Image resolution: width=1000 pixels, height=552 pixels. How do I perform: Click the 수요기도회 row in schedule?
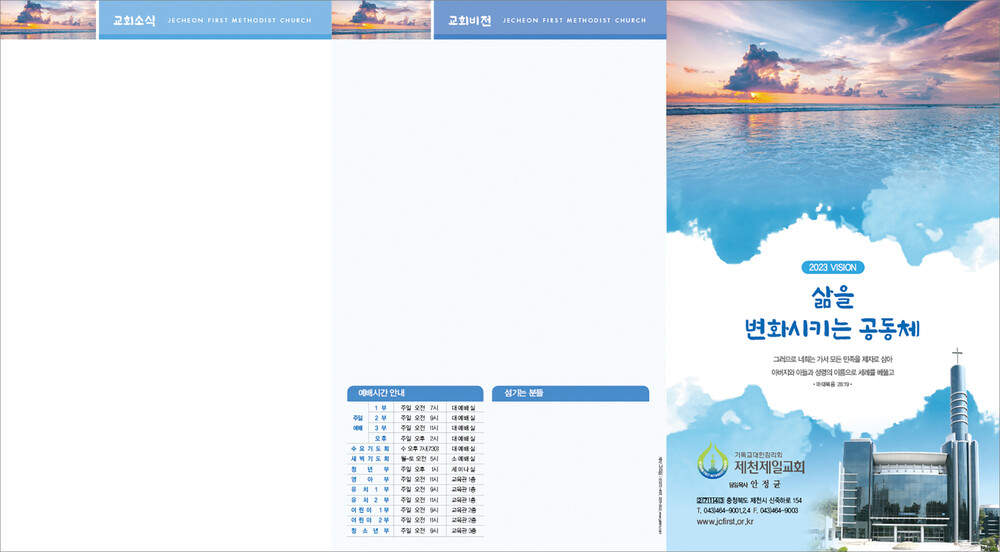369,448
